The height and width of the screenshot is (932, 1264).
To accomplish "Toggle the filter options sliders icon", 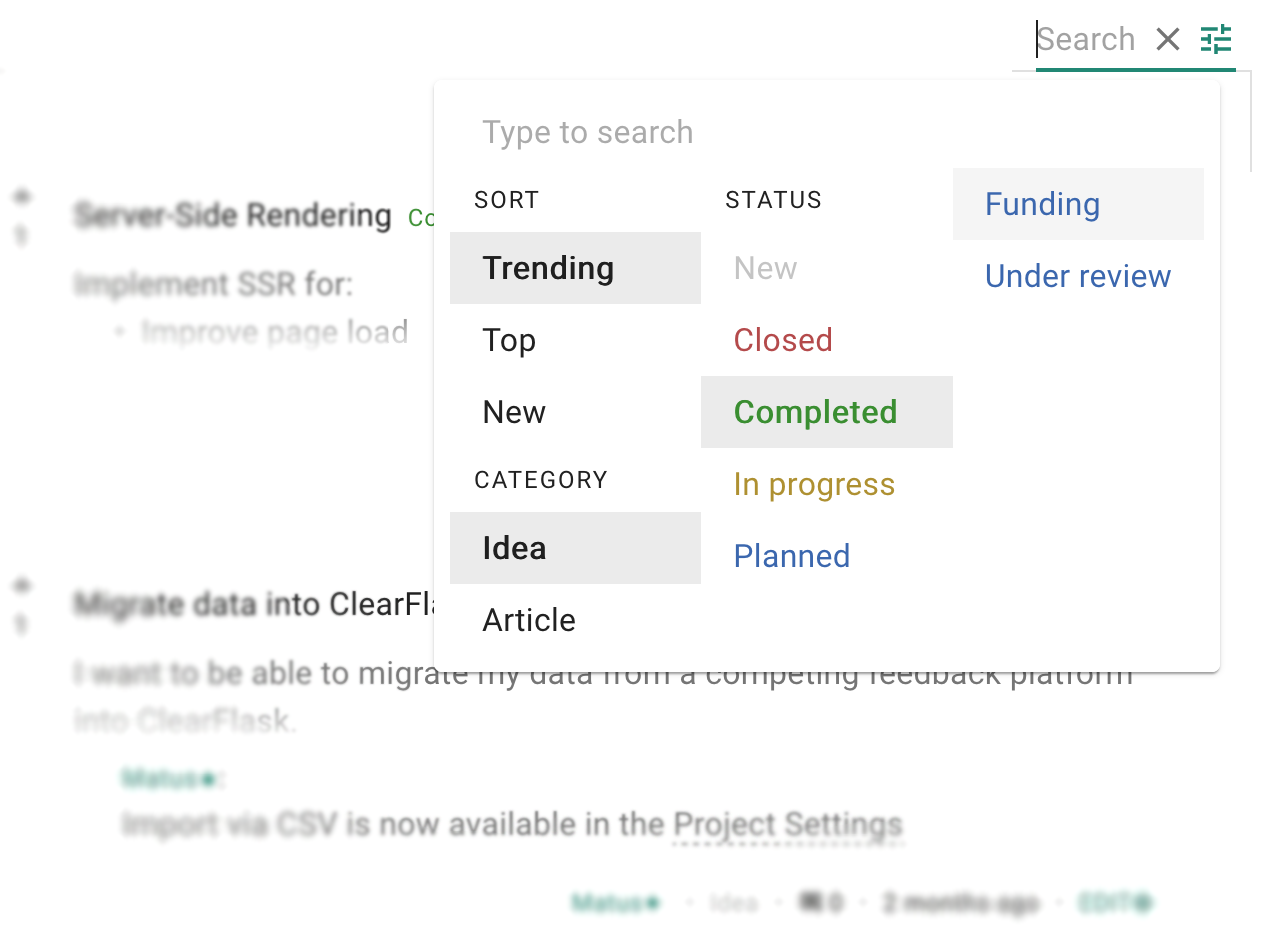I will 1216,40.
